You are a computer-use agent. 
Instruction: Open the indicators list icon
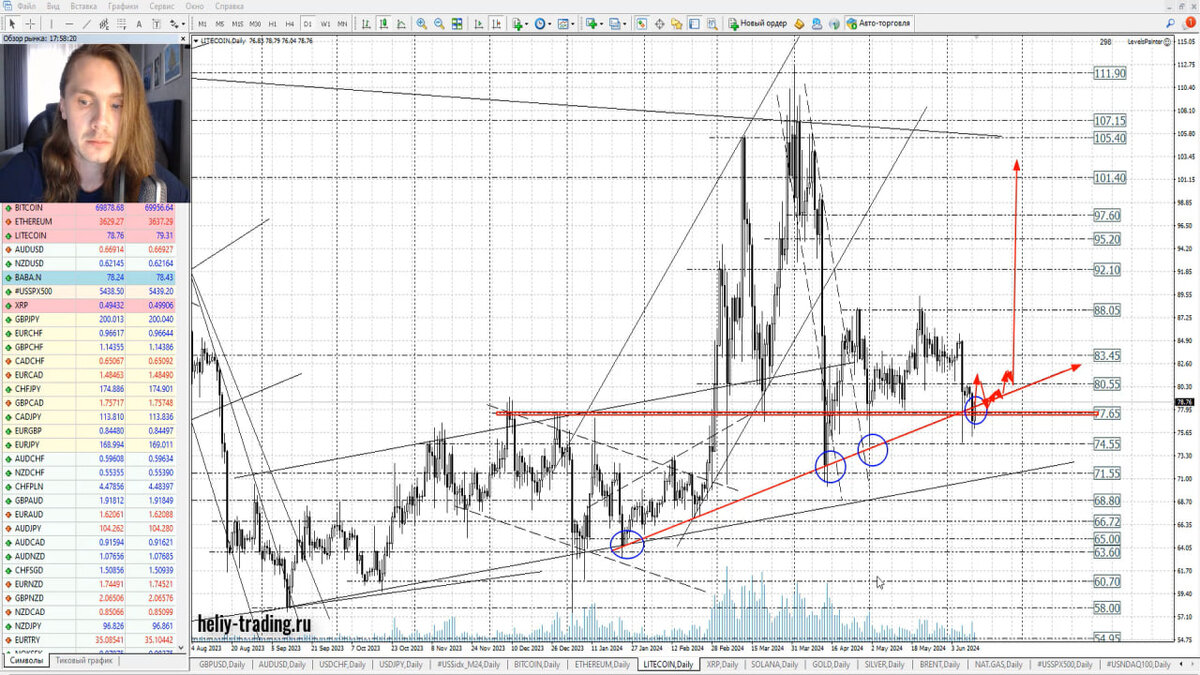click(517, 22)
